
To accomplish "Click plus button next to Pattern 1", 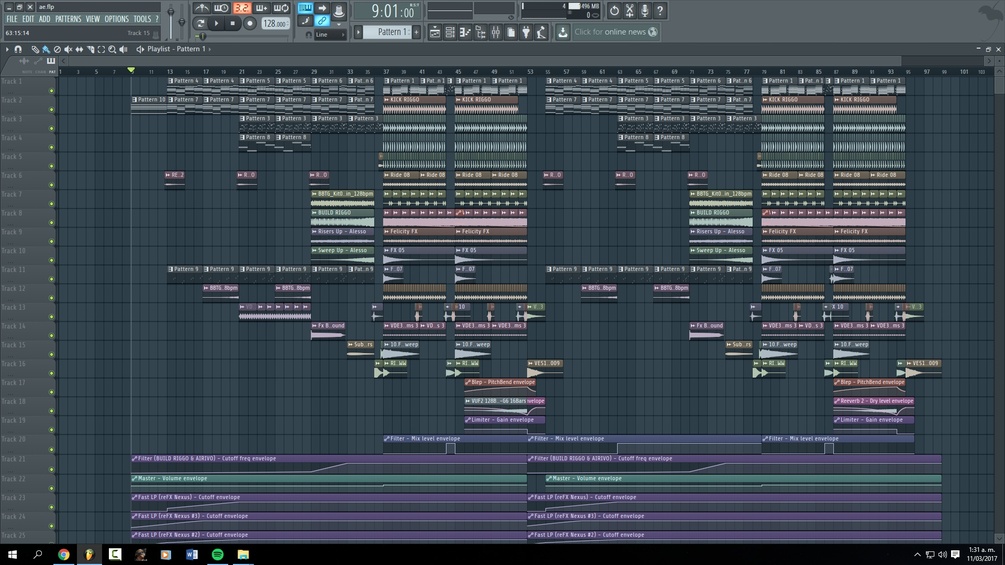I will click(416, 32).
